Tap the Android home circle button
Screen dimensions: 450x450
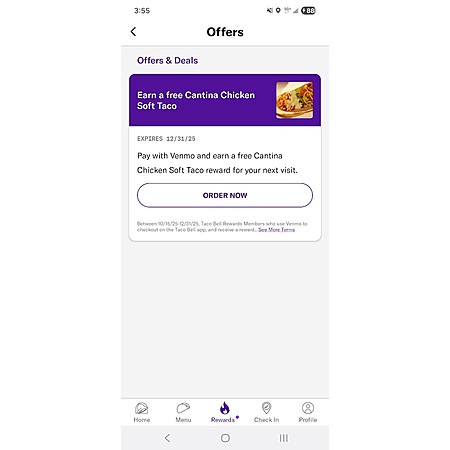point(225,438)
